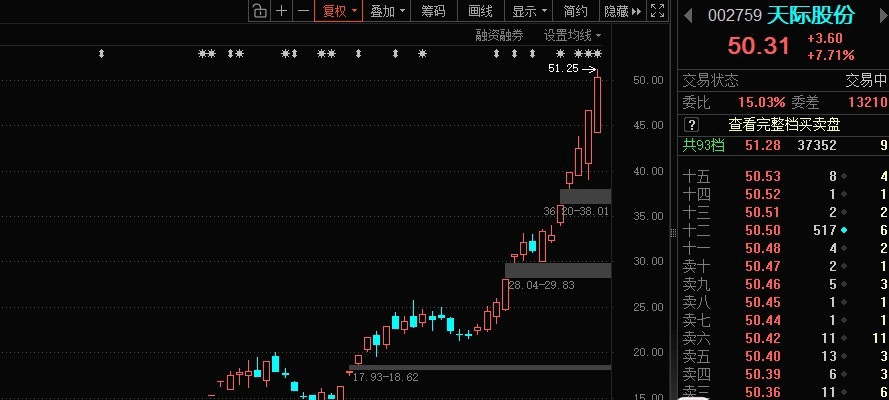Select sell level 十二 at 50.50
The height and width of the screenshot is (400, 889).
784,230
